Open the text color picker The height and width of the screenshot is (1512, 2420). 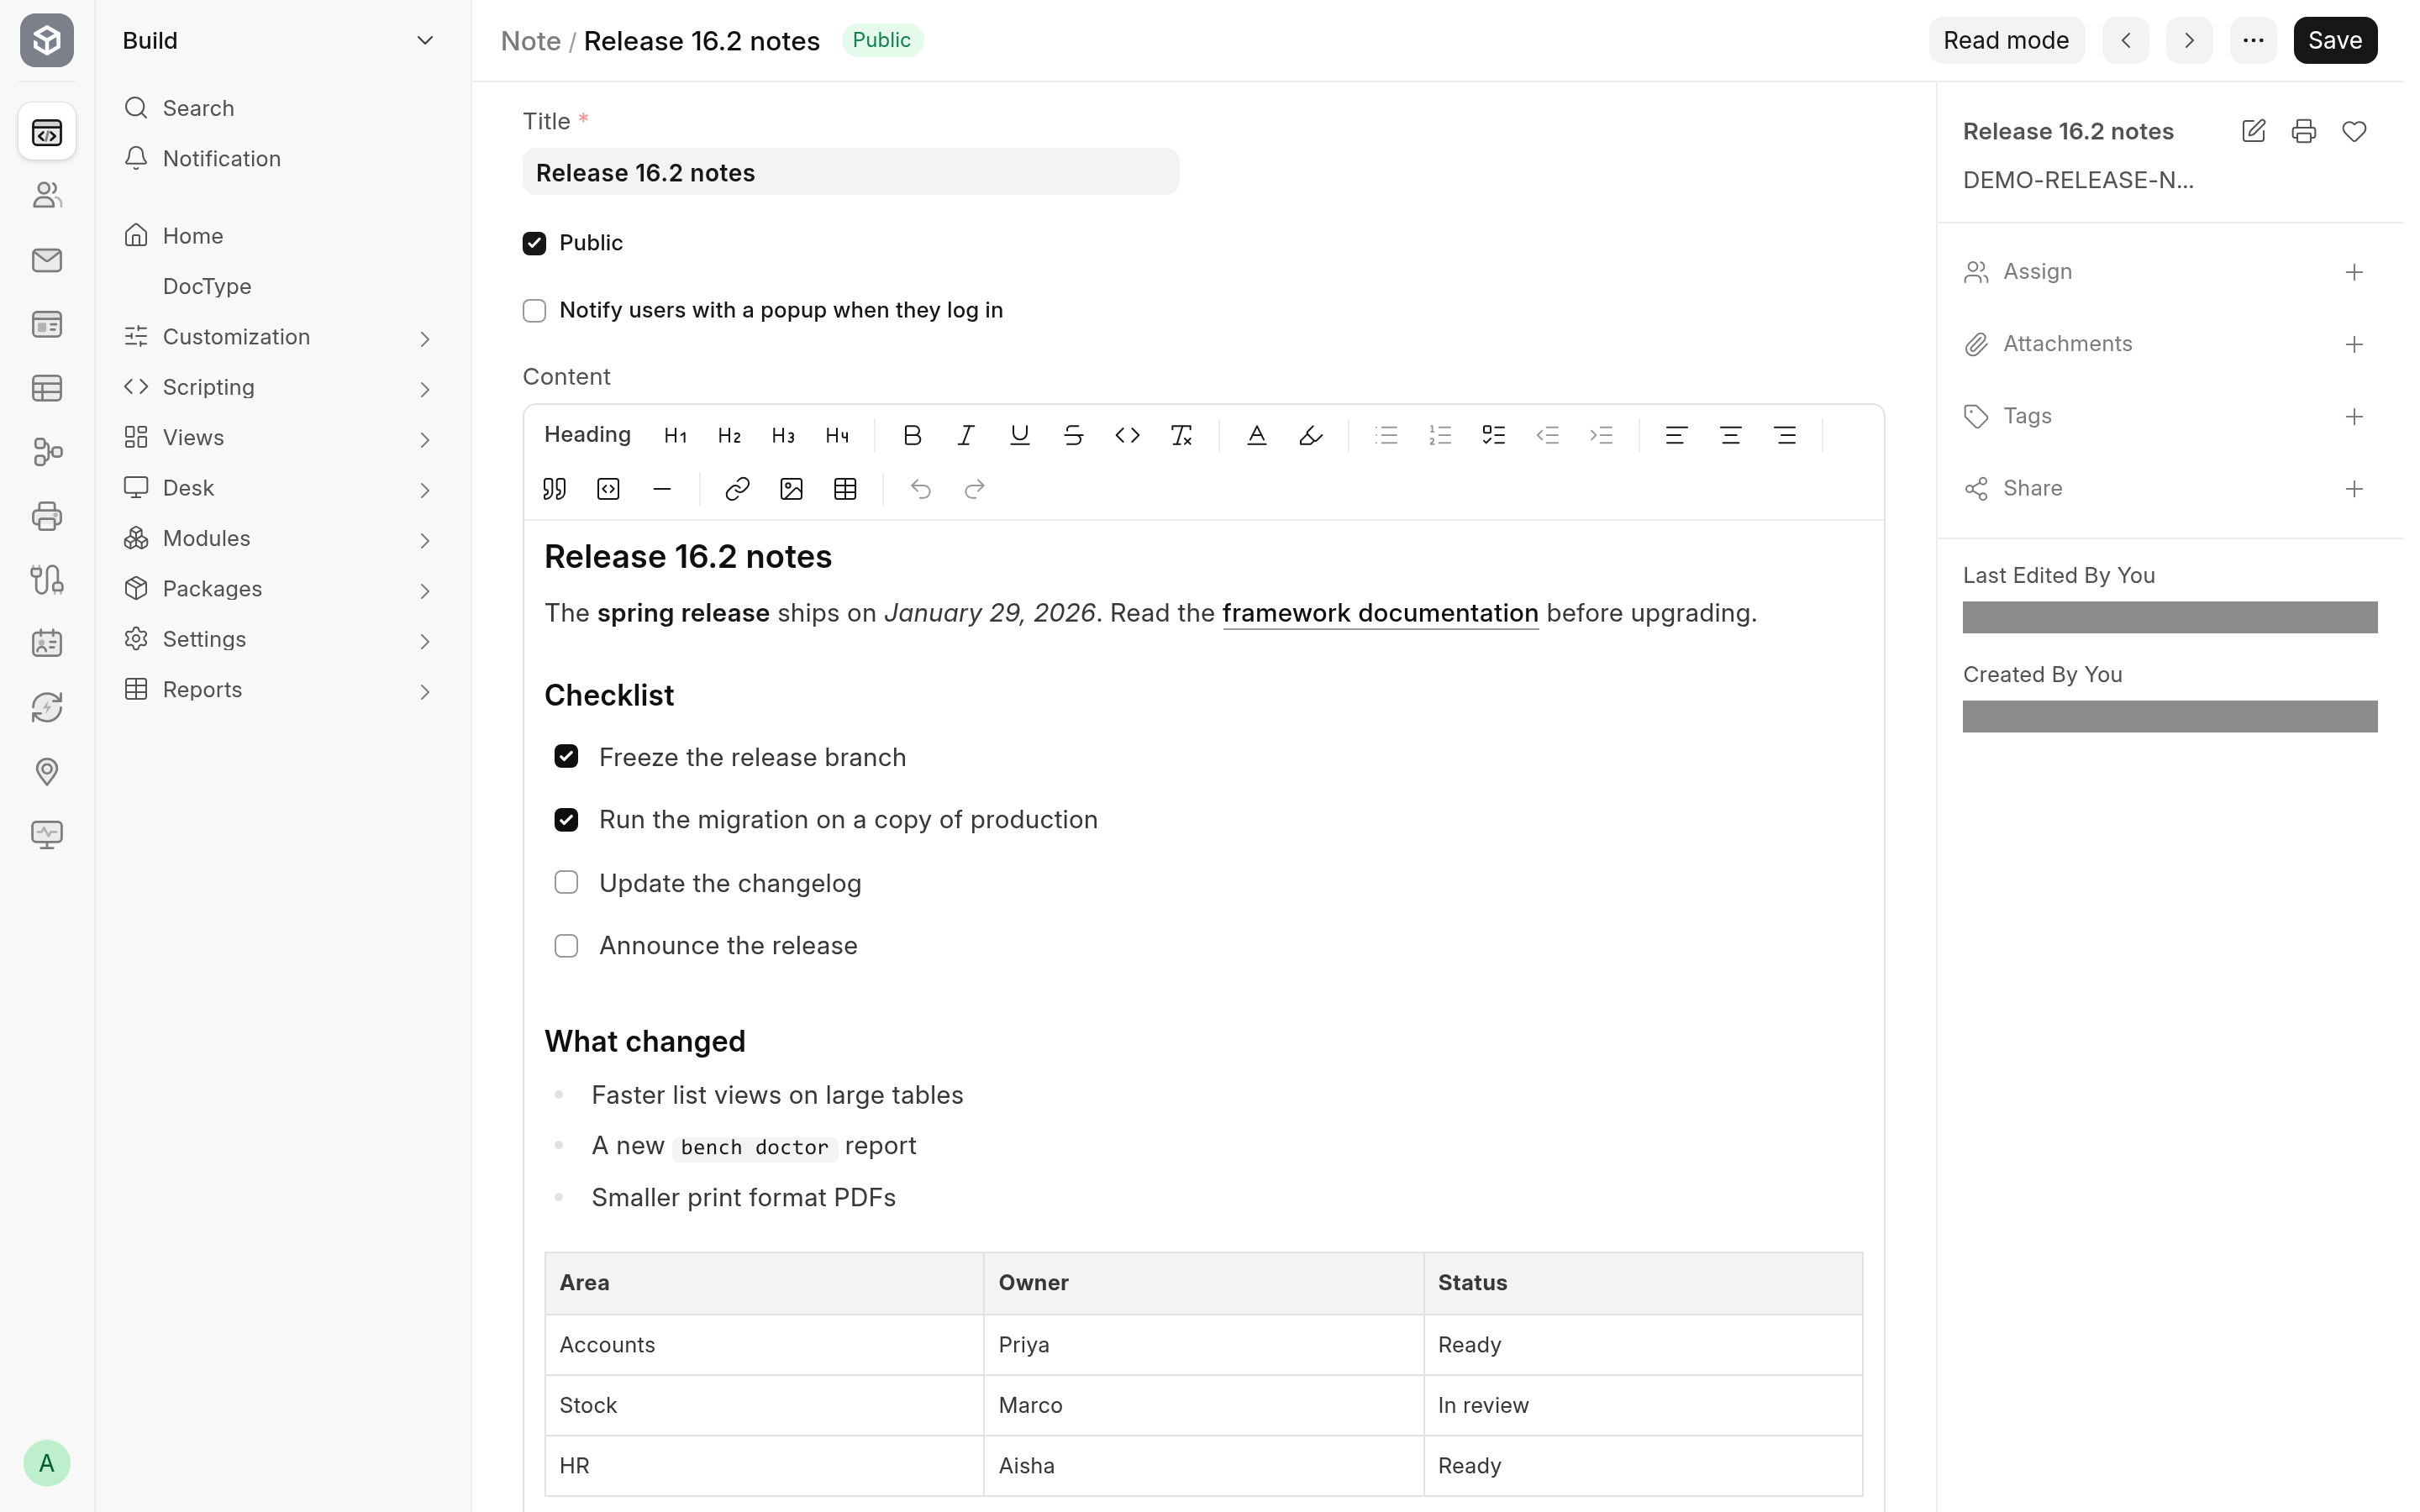coord(1257,435)
